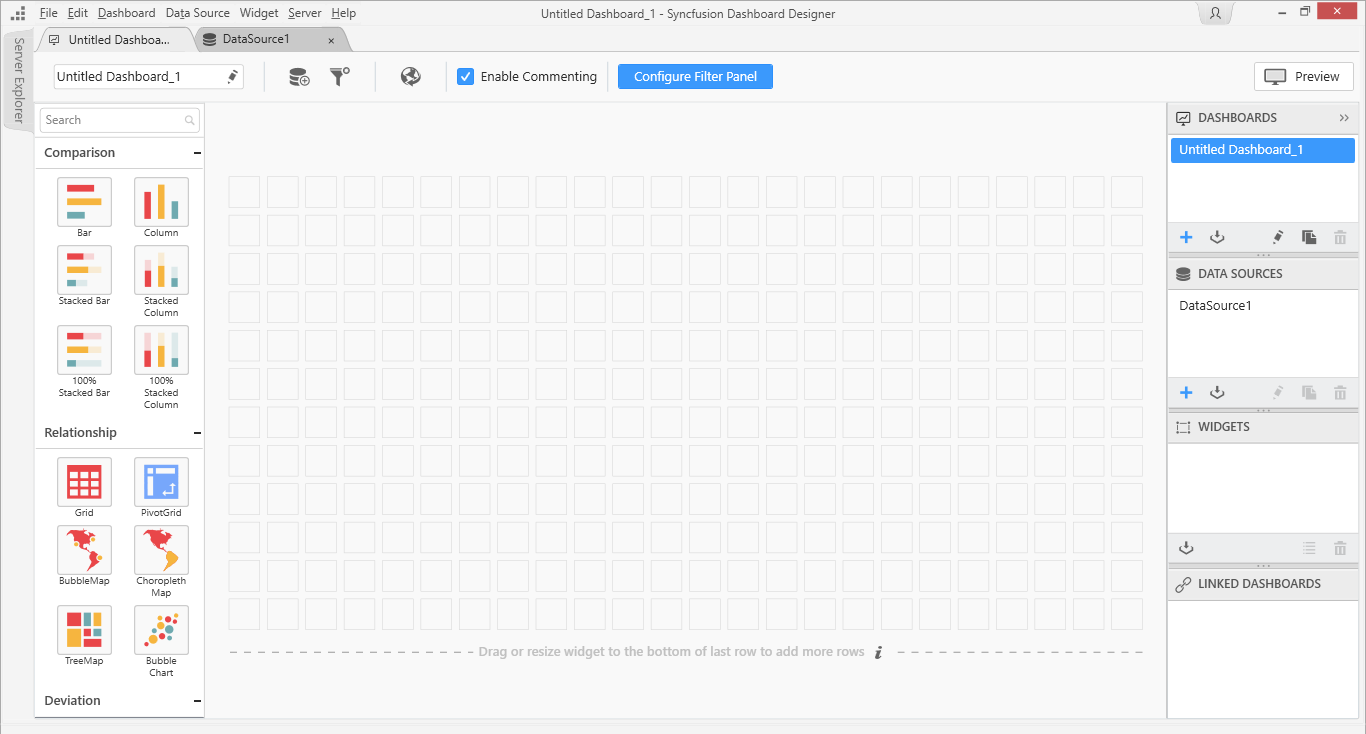Click the pencil icon to rename dashboard
Screen dimensions: 1366x734
coord(232,77)
